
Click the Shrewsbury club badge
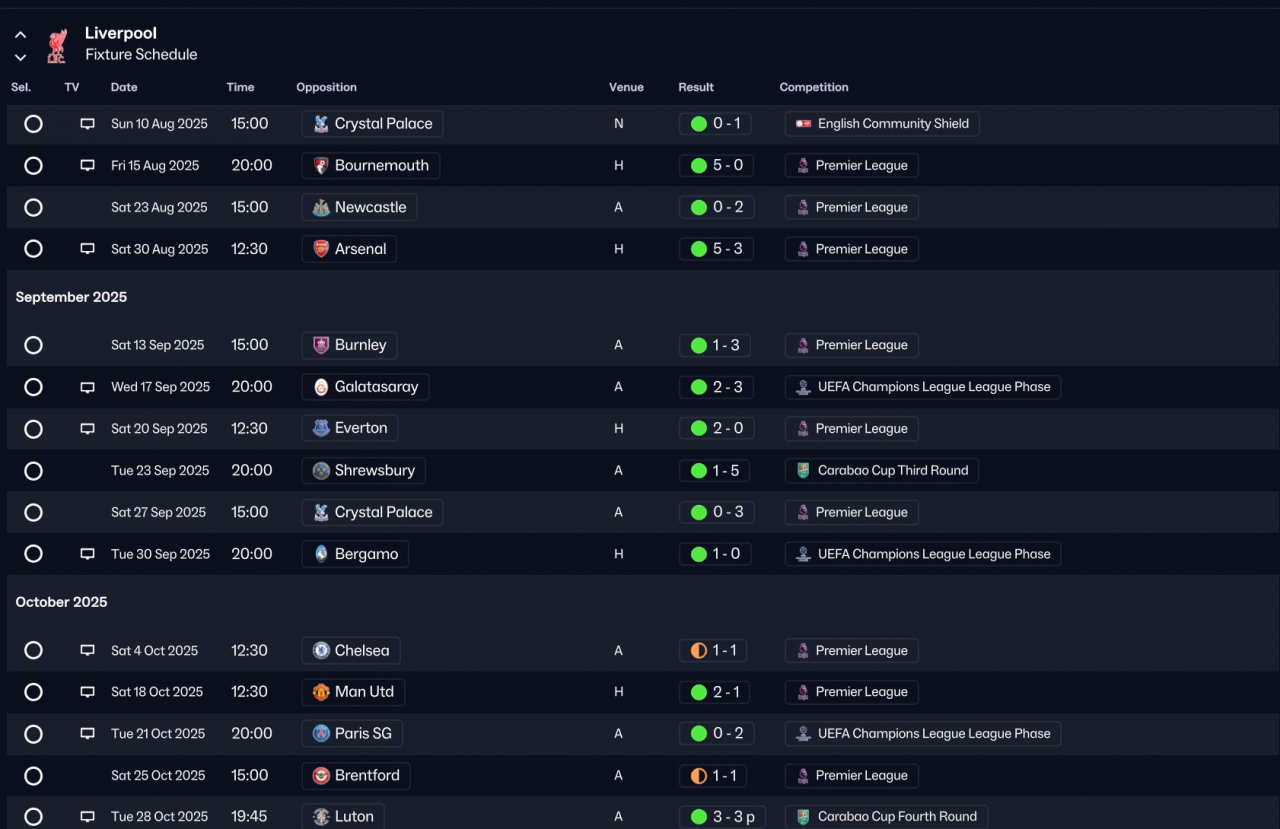321,471
